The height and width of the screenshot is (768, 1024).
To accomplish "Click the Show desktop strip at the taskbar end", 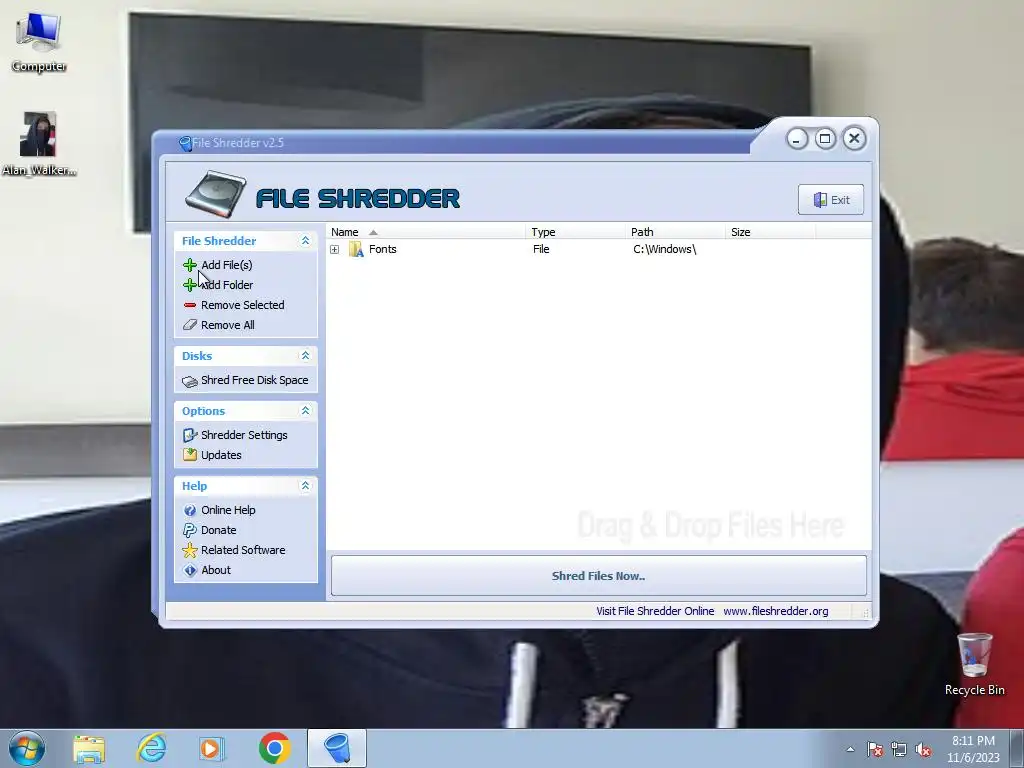I will pos(1017,749).
